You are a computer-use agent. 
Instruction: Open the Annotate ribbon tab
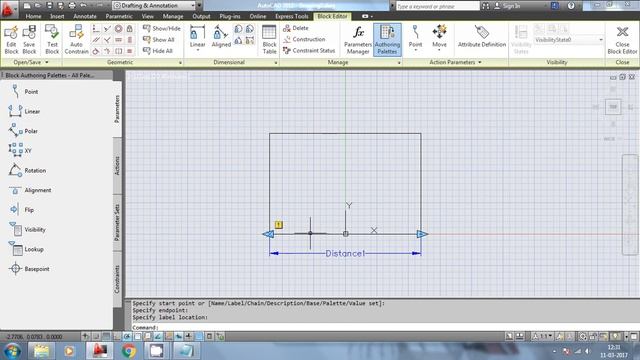click(85, 16)
